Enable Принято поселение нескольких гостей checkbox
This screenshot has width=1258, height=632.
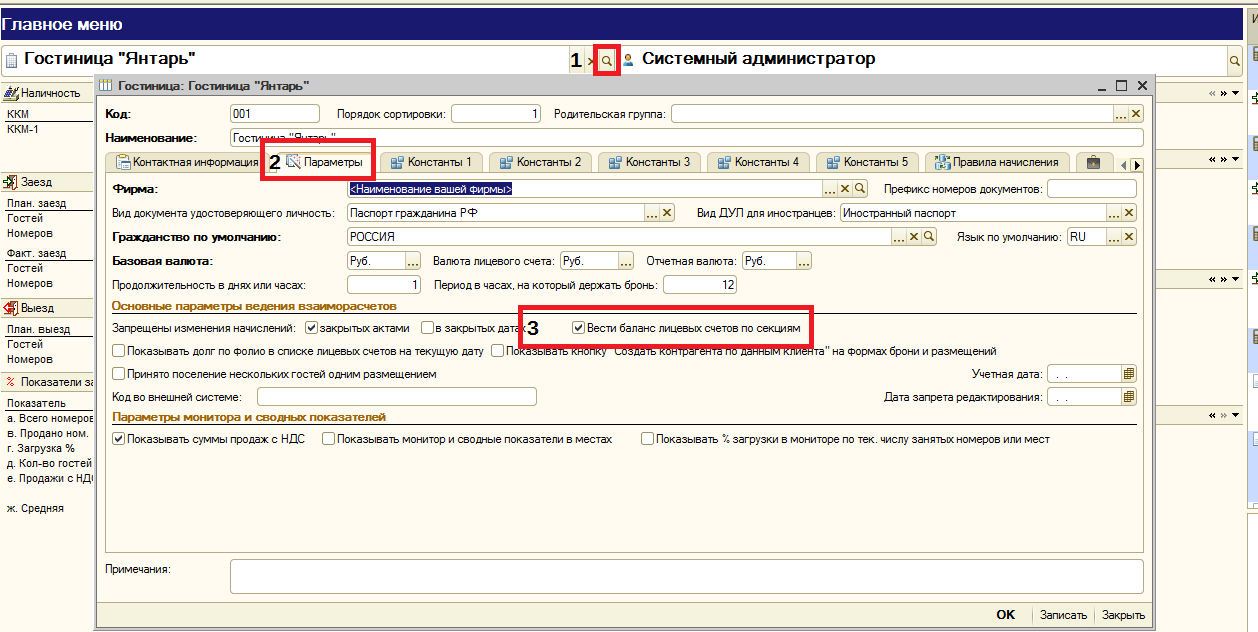point(119,374)
